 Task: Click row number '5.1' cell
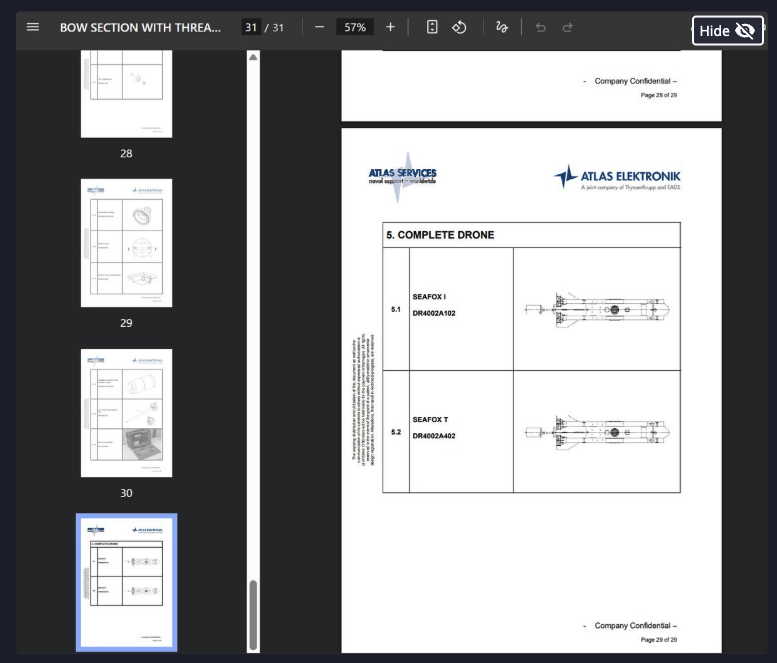[396, 309]
